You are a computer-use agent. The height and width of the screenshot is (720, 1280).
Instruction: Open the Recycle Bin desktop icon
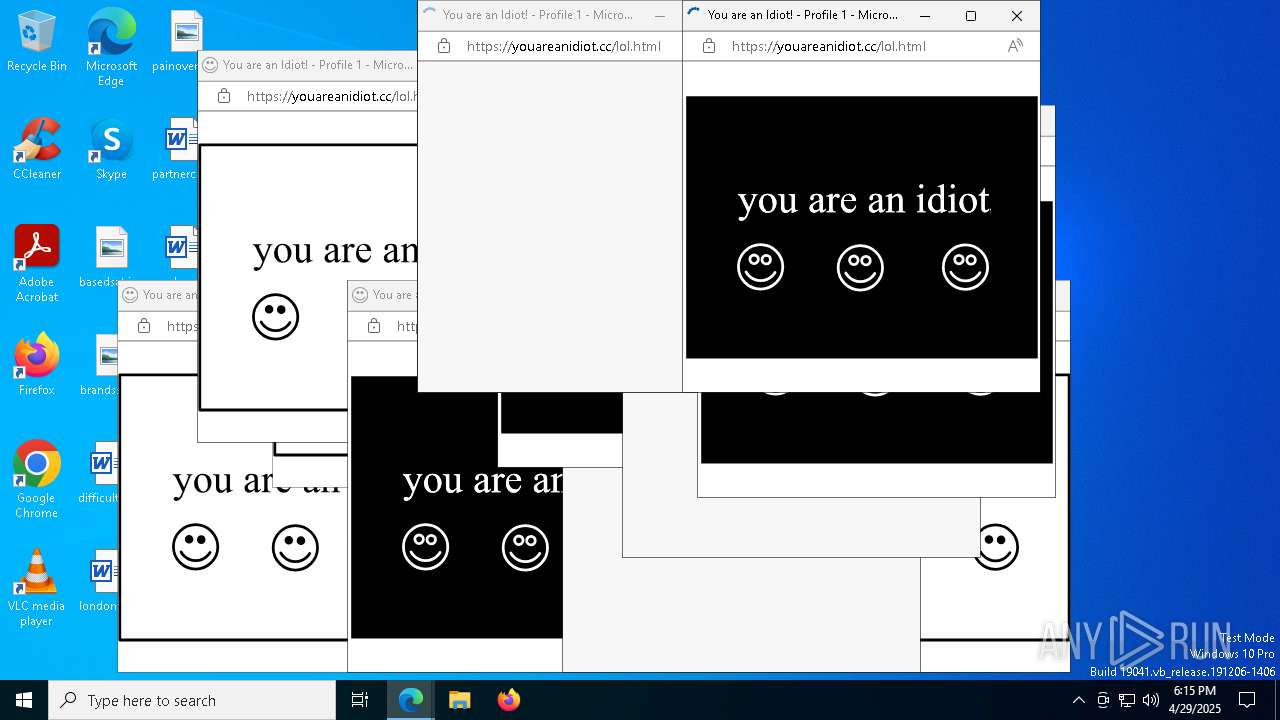click(x=37, y=41)
